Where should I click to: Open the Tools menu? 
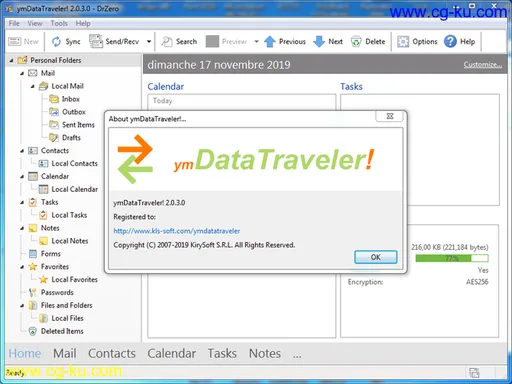tap(59, 23)
